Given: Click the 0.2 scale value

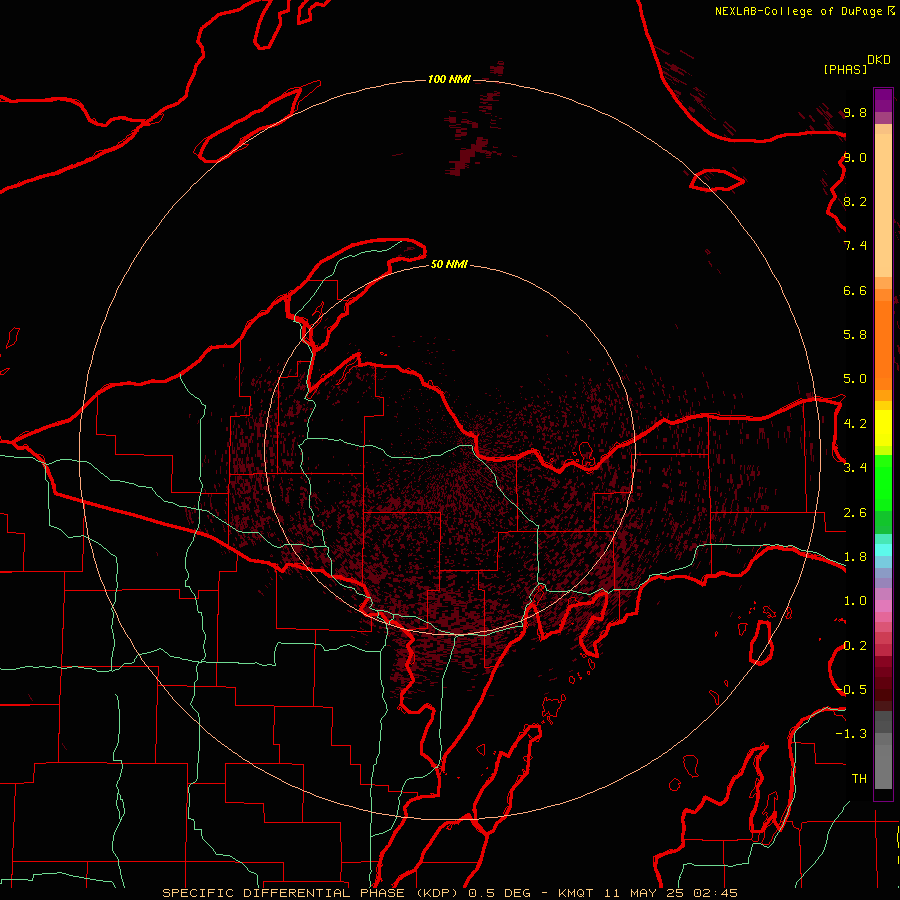Looking at the screenshot, I should (855, 646).
